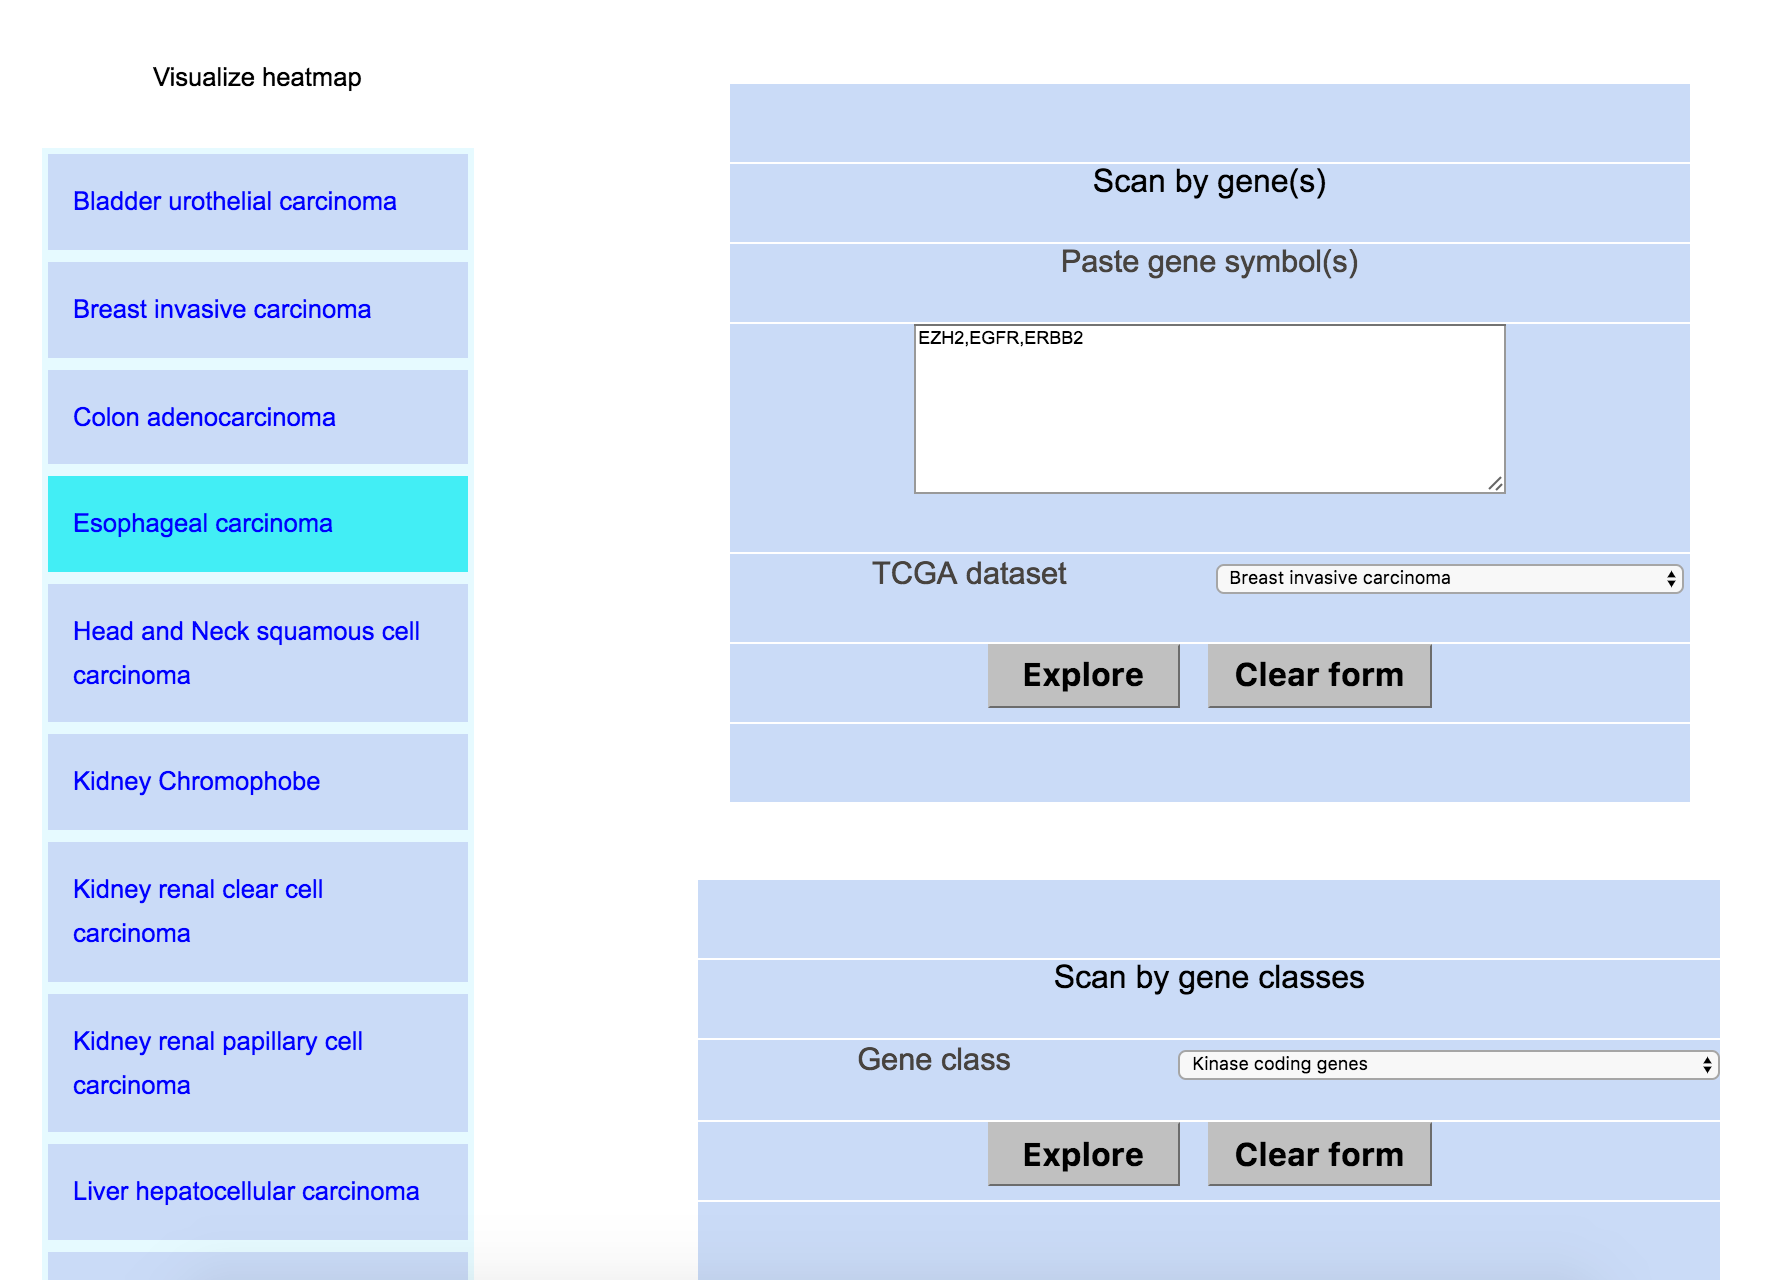Open Liver hepatocellular carcinoma heatmap link

pyautogui.click(x=245, y=1191)
